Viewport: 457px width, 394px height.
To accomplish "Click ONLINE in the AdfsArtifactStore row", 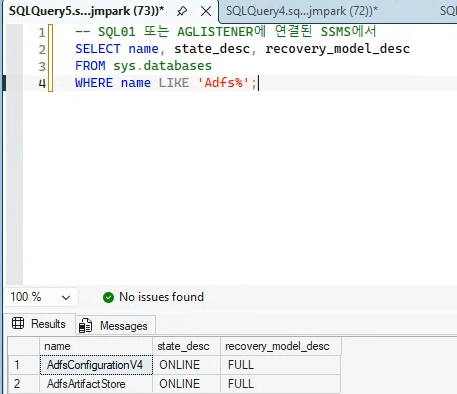I will pos(186,384).
